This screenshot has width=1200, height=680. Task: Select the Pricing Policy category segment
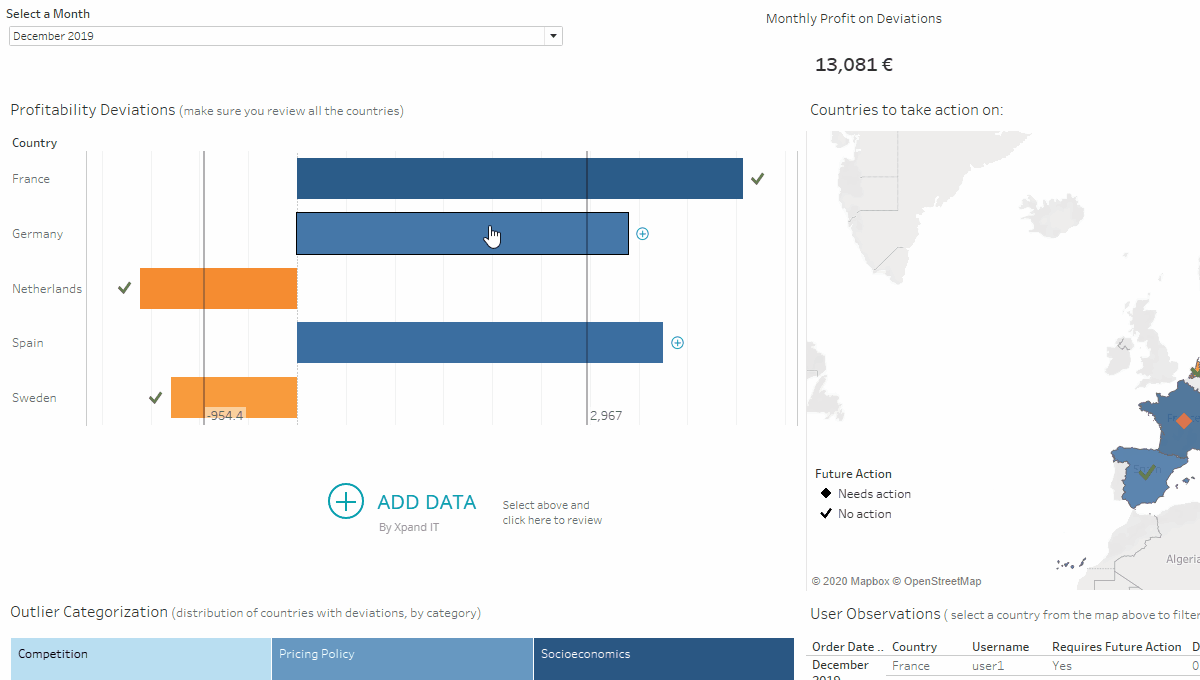pyautogui.click(x=401, y=658)
